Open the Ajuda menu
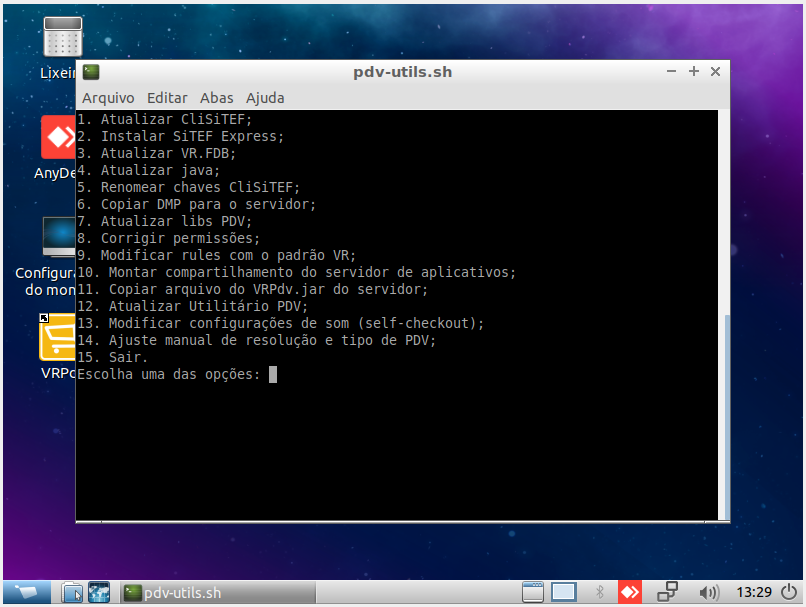Viewport: 806px width, 607px height. [x=265, y=98]
